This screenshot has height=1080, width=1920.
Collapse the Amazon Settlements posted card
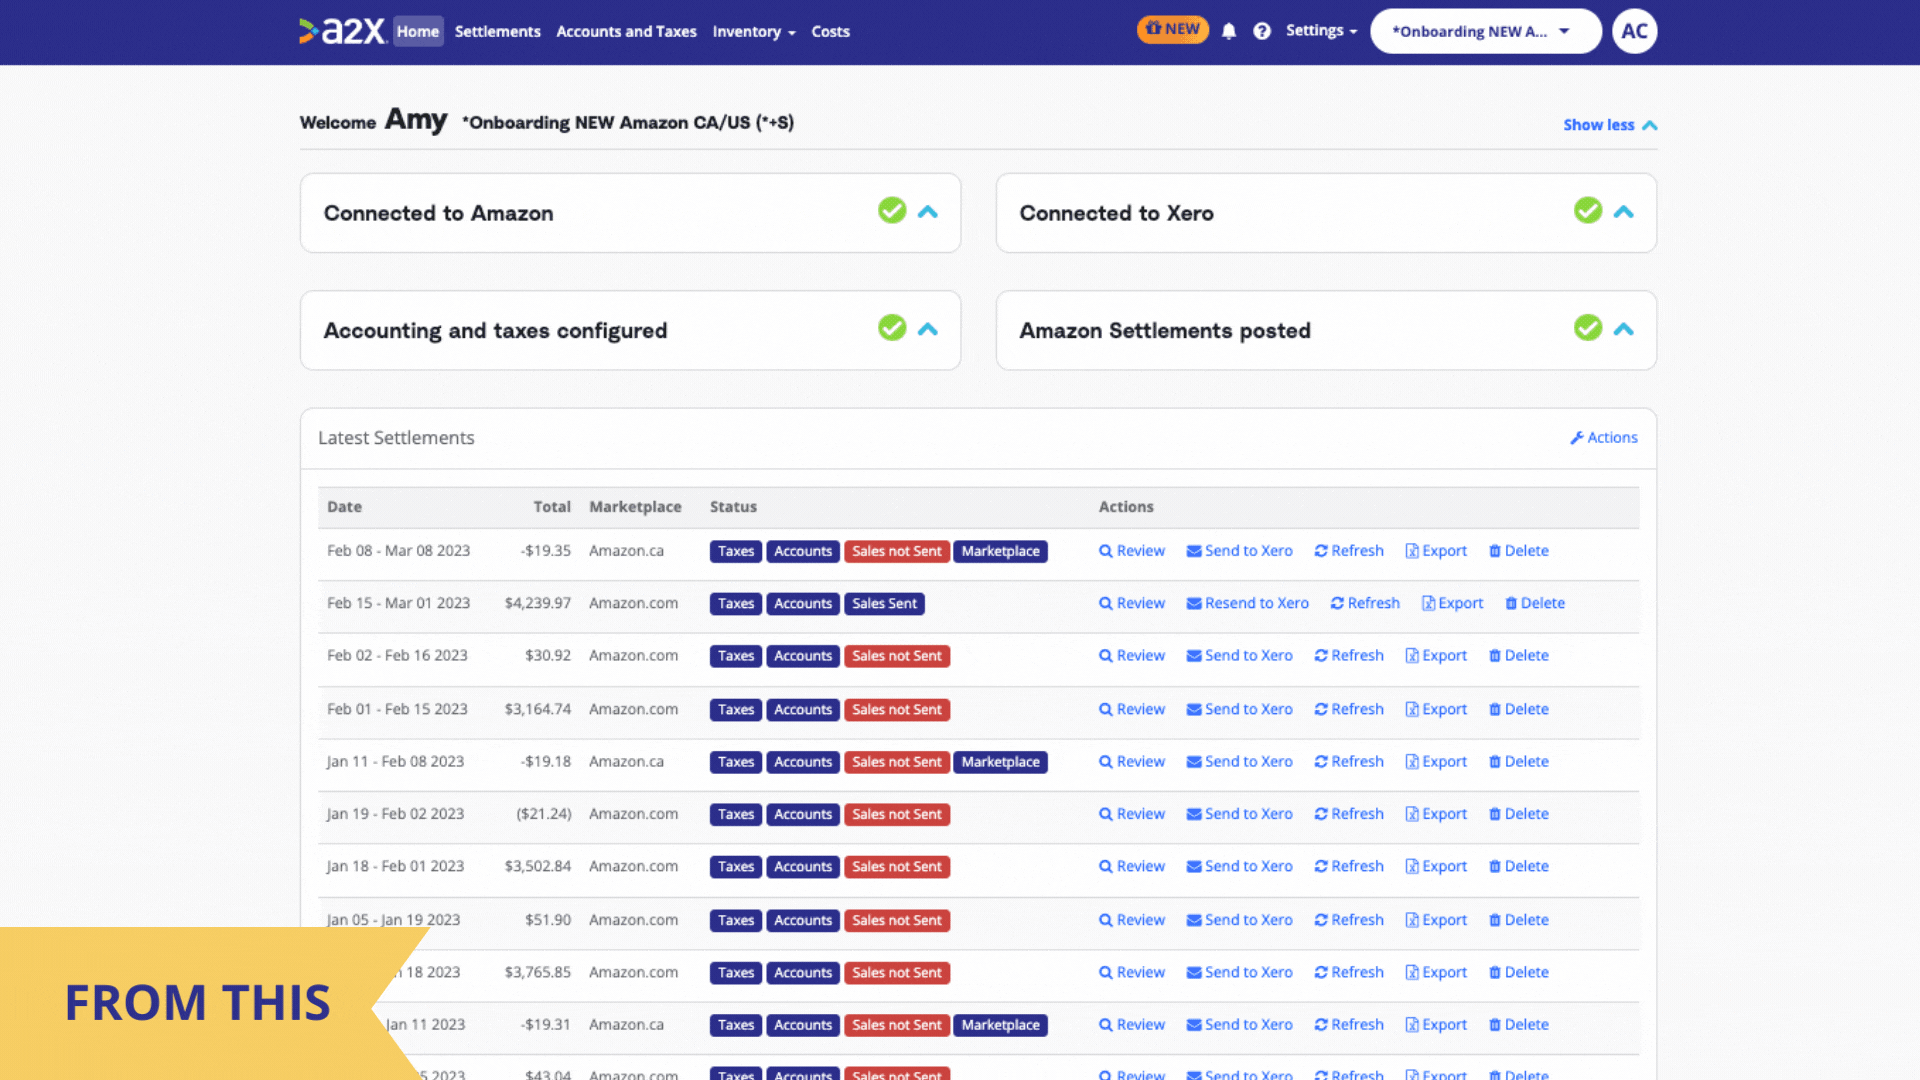(1624, 329)
